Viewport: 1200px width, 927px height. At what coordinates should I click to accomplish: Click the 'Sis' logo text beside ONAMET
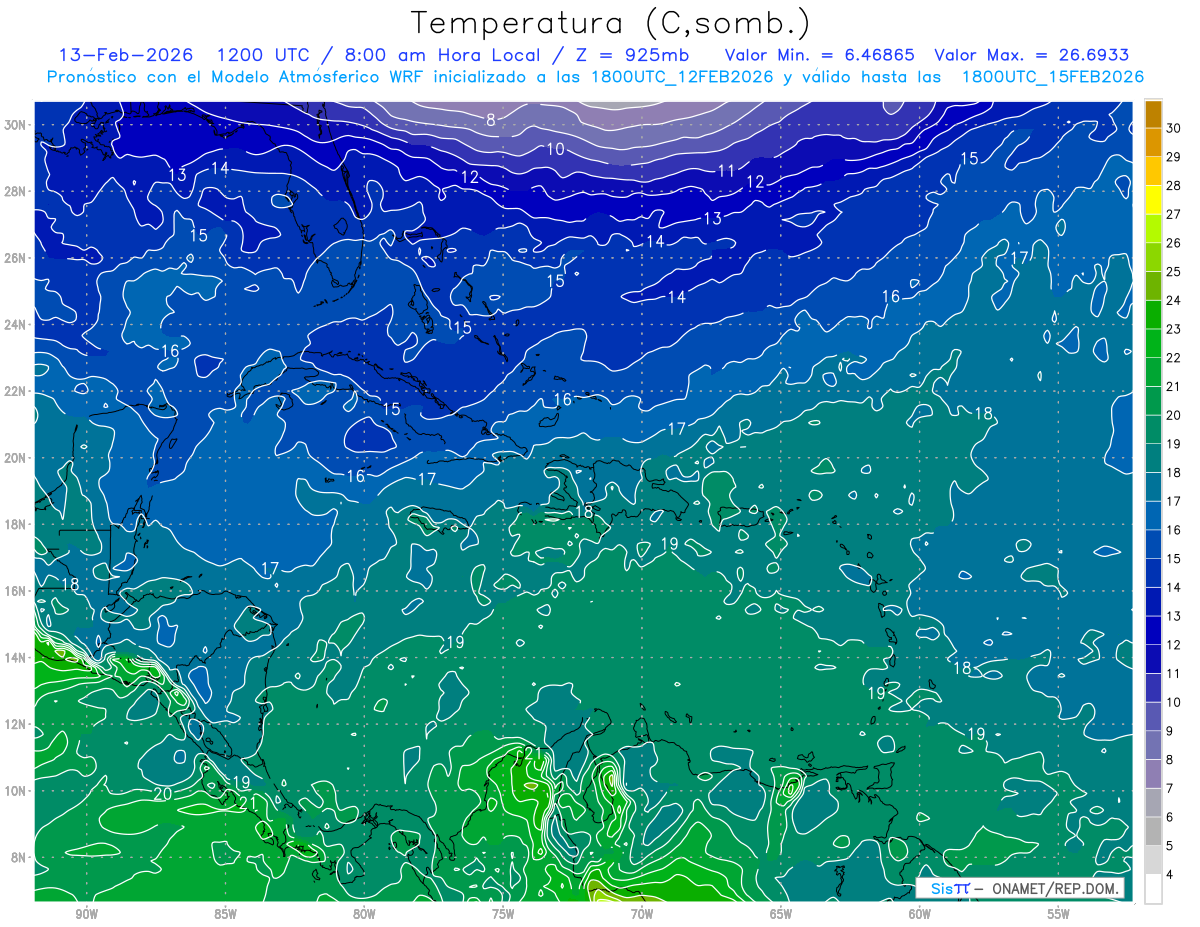click(x=944, y=888)
